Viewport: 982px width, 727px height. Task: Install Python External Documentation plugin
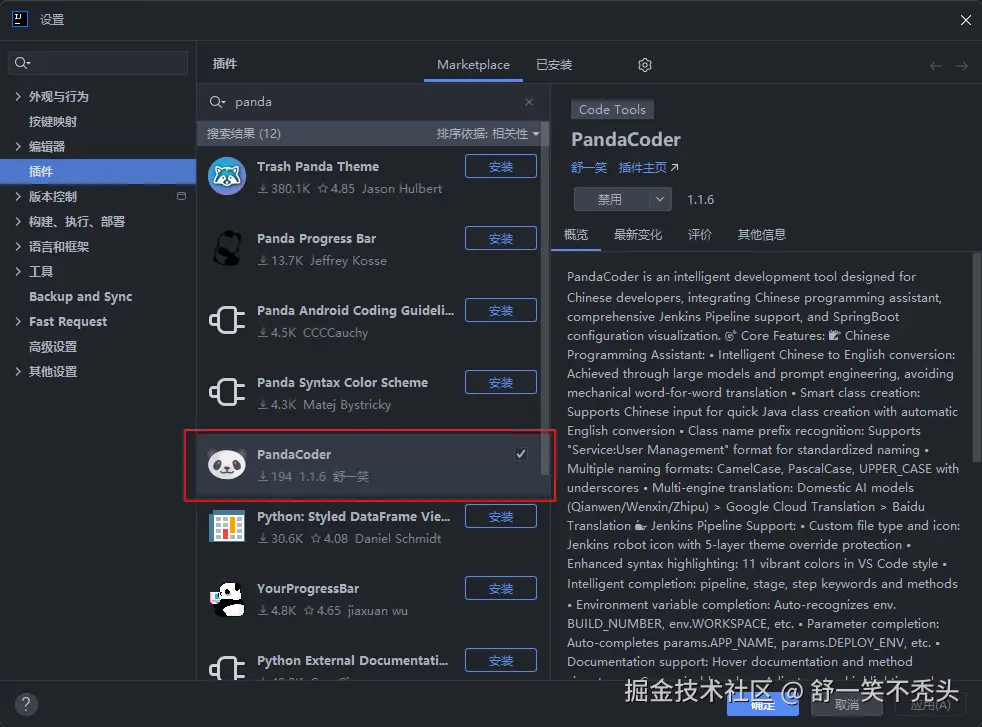500,661
